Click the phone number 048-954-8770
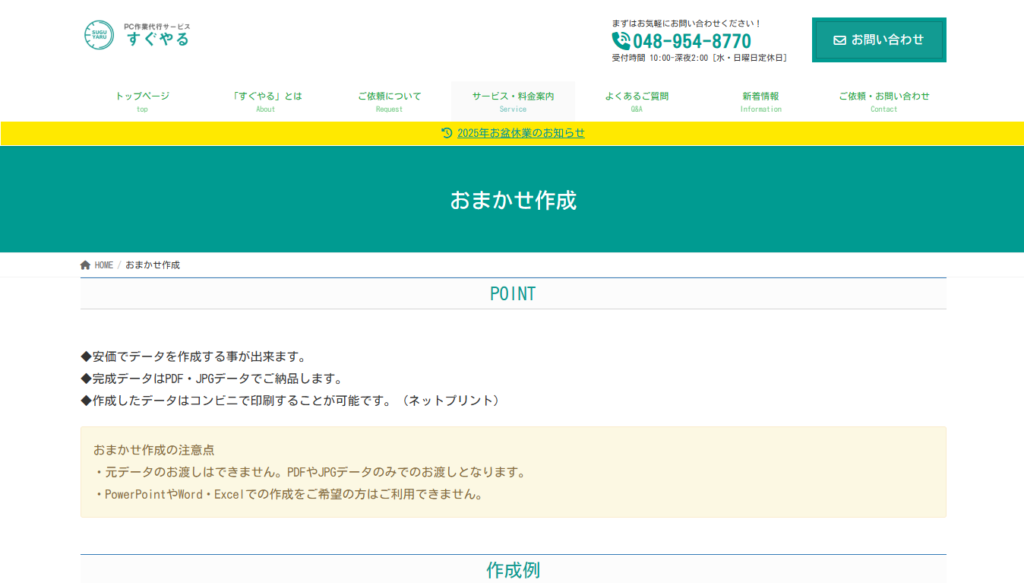 691,41
